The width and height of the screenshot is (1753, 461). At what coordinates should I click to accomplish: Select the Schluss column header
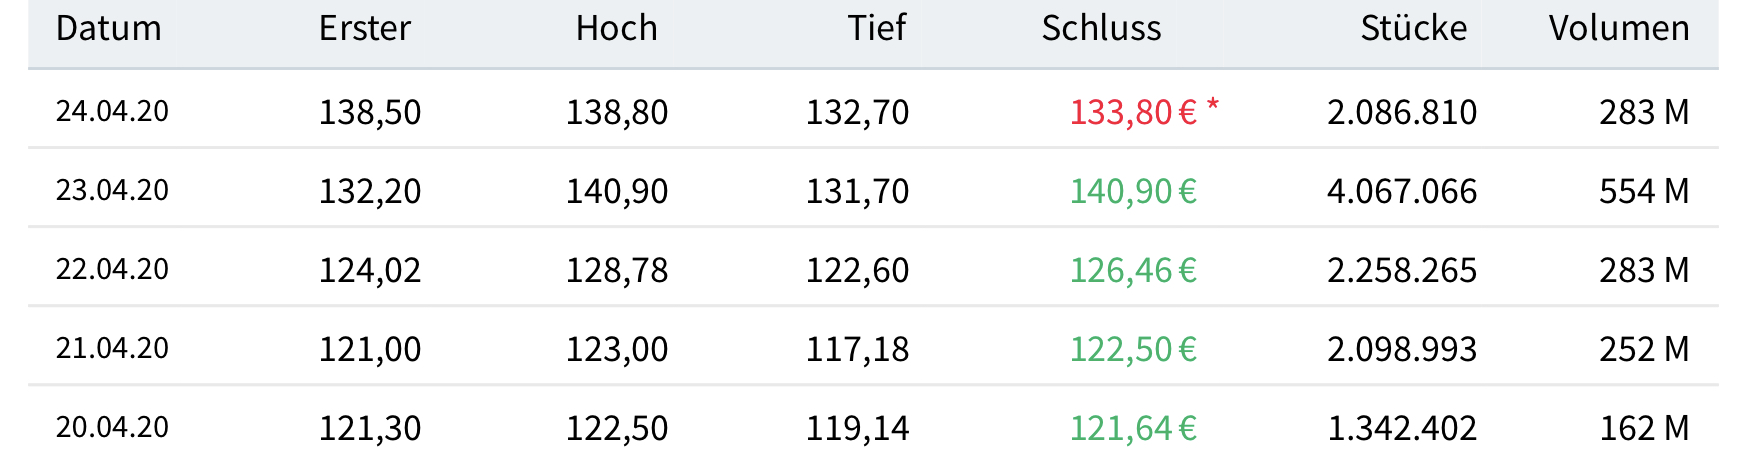(1101, 29)
